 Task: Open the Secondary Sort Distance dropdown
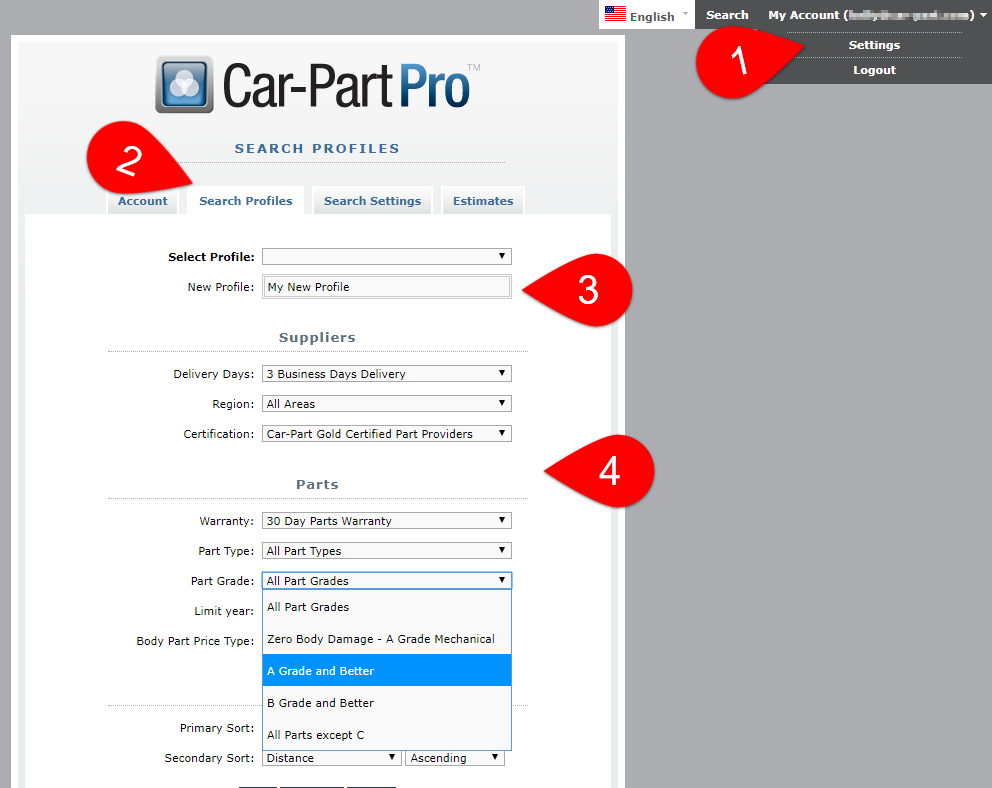click(x=332, y=758)
